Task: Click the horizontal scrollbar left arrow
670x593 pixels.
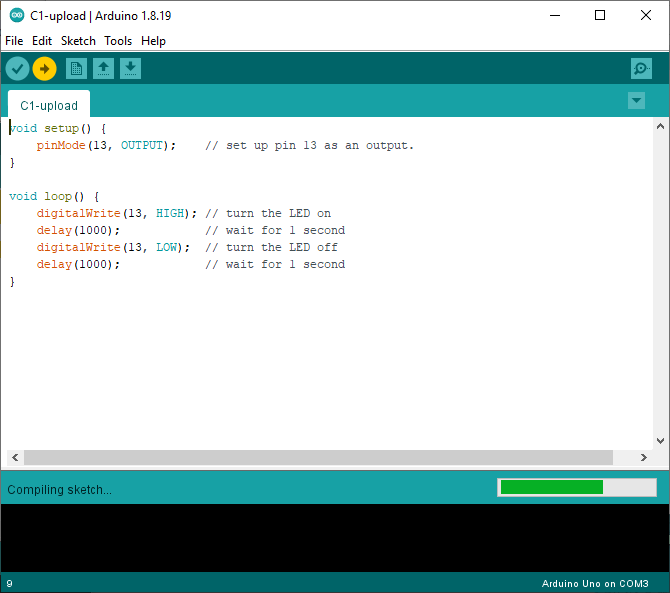Action: [x=15, y=458]
